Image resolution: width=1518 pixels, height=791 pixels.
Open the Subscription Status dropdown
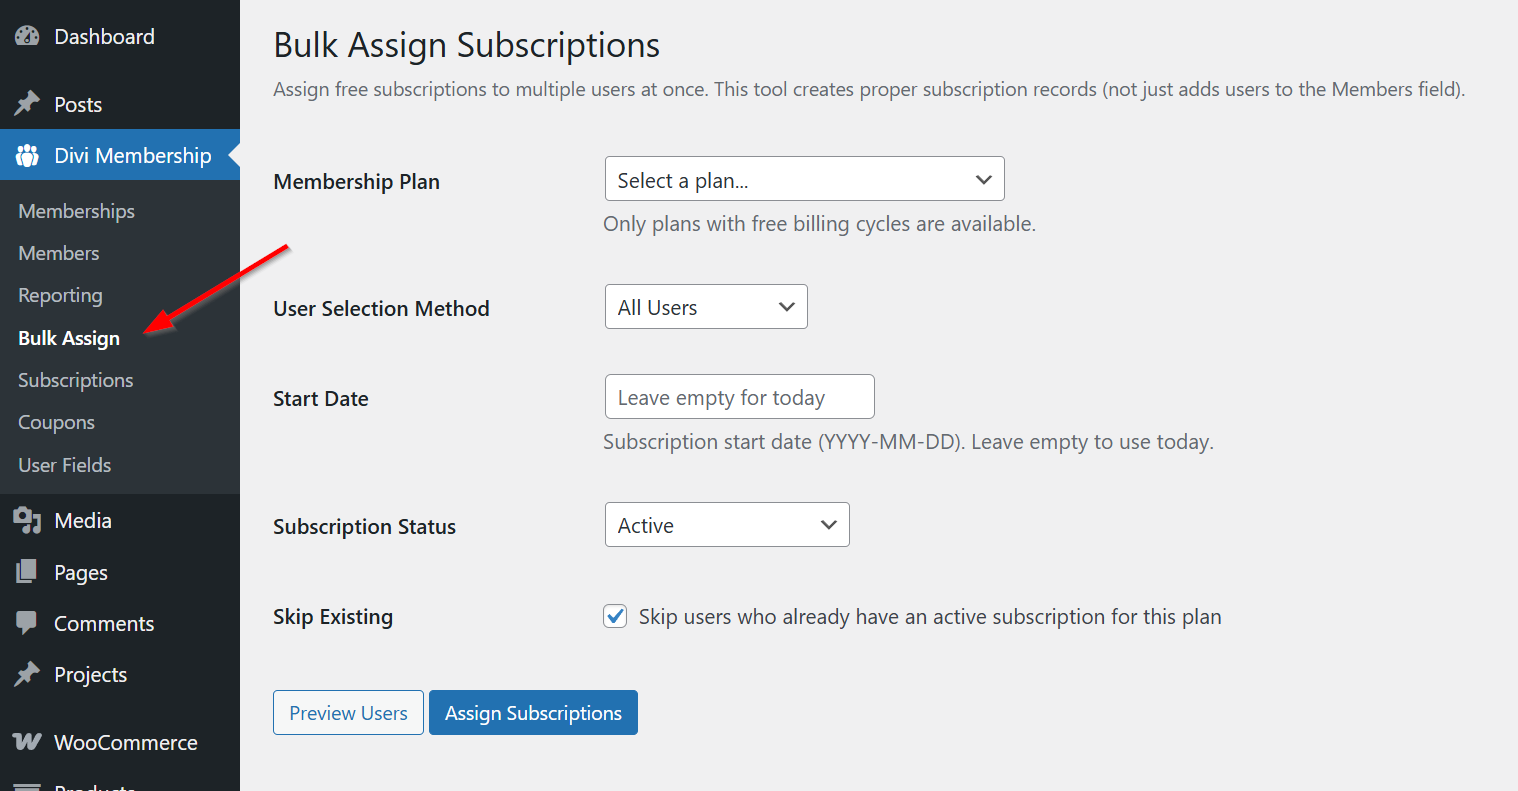pyautogui.click(x=726, y=524)
